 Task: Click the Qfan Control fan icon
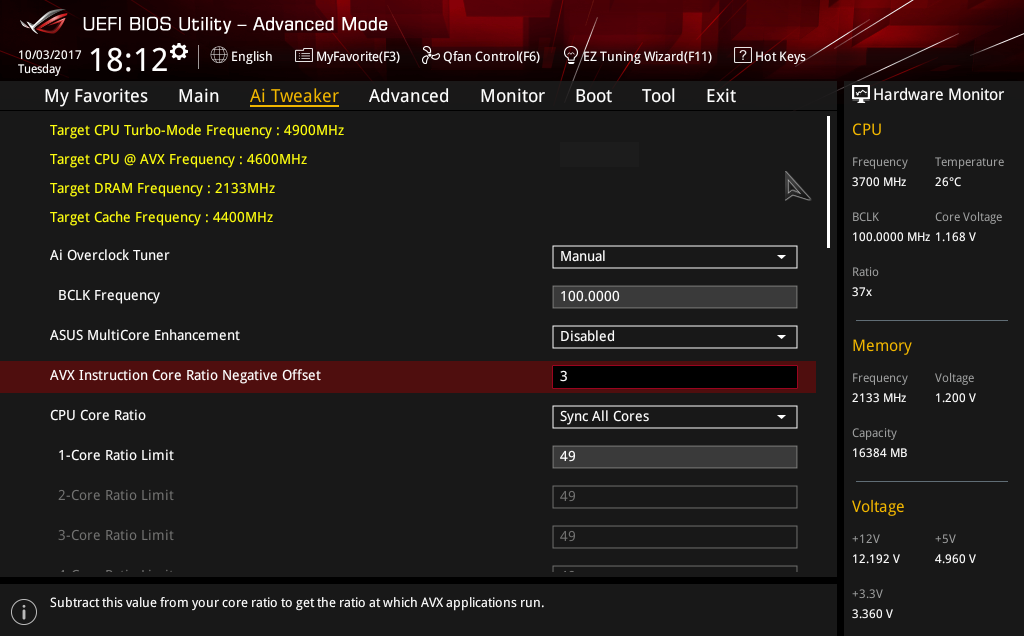click(x=430, y=56)
